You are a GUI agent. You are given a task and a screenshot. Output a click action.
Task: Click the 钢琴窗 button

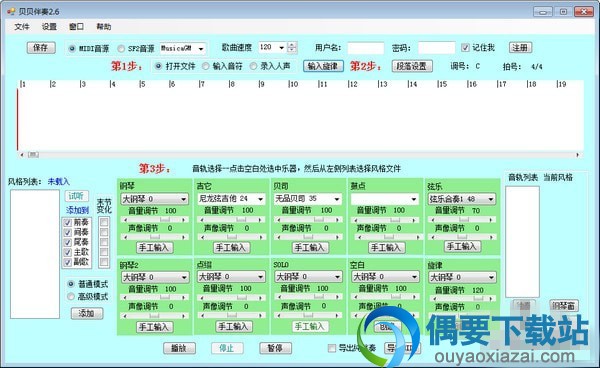coord(564,306)
